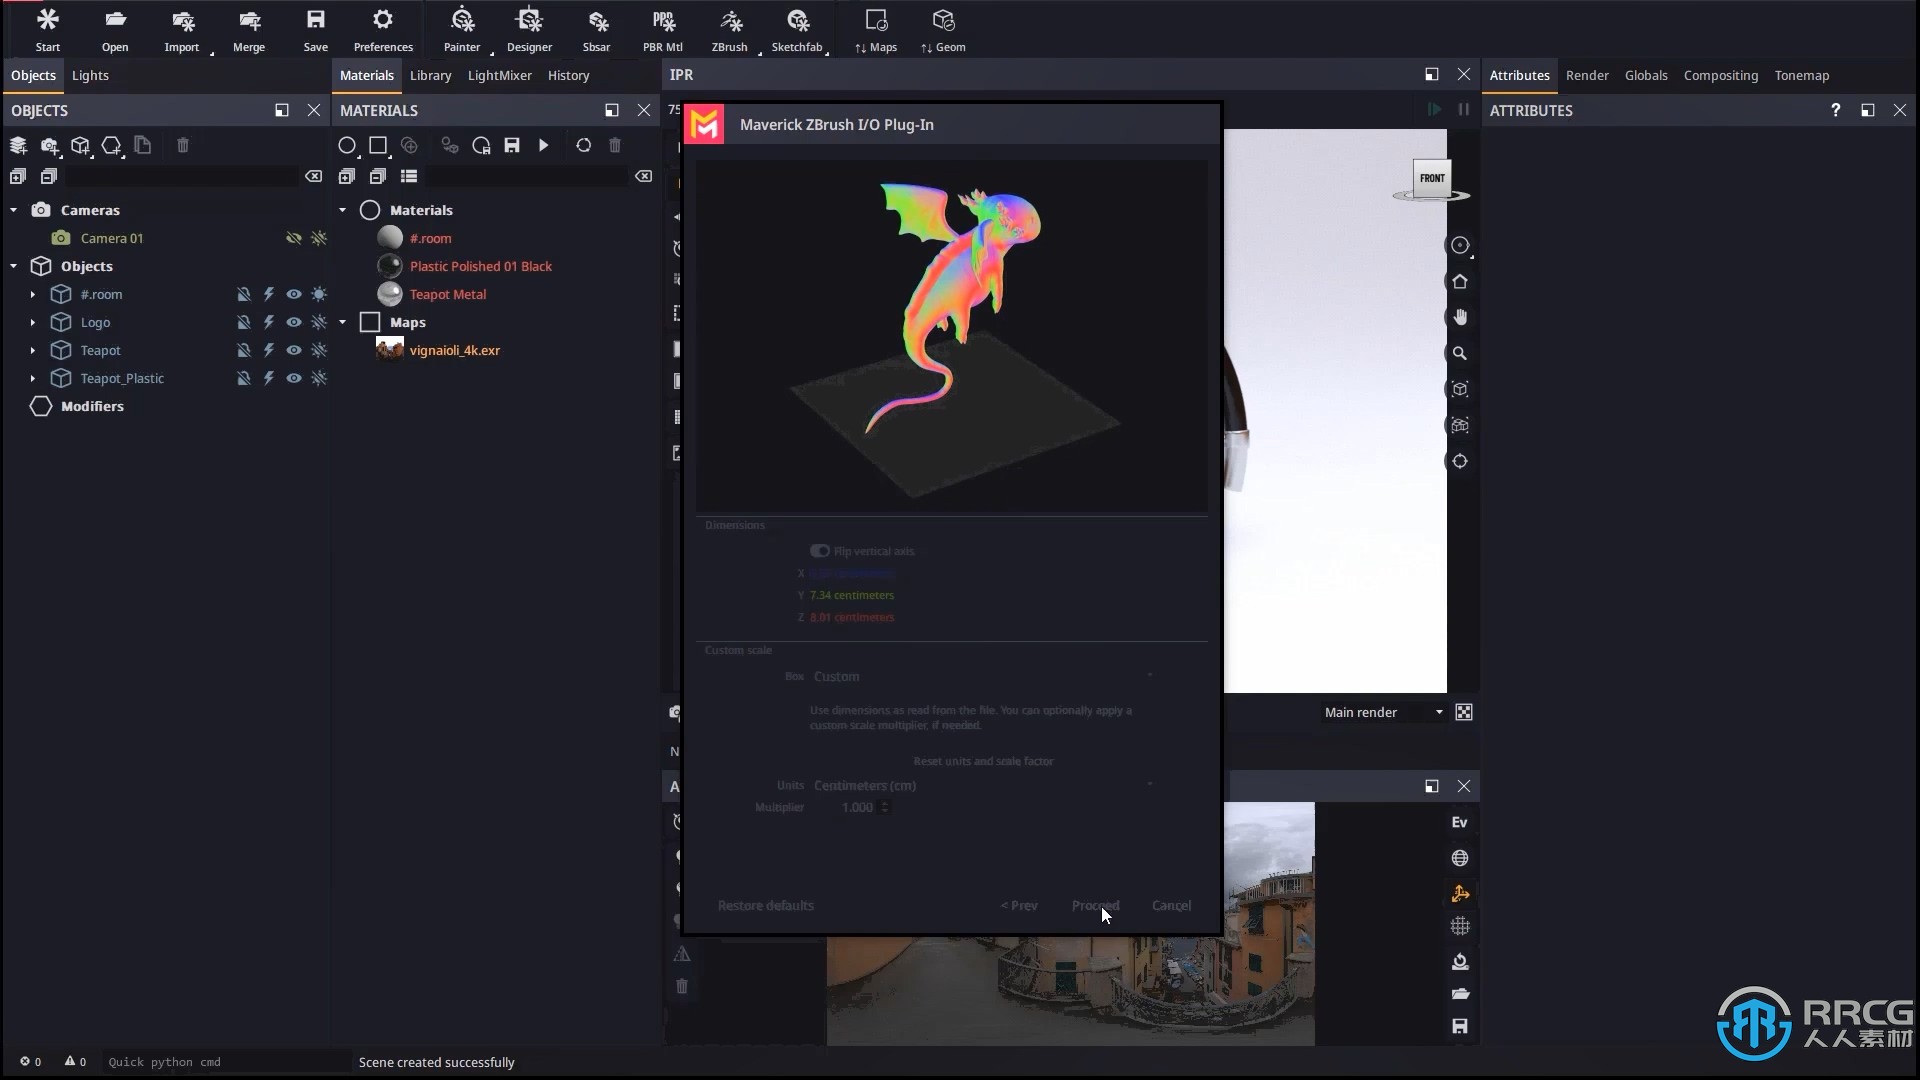The height and width of the screenshot is (1080, 1920).
Task: Toggle Camera 01 hidden-eye icon
Action: point(294,238)
